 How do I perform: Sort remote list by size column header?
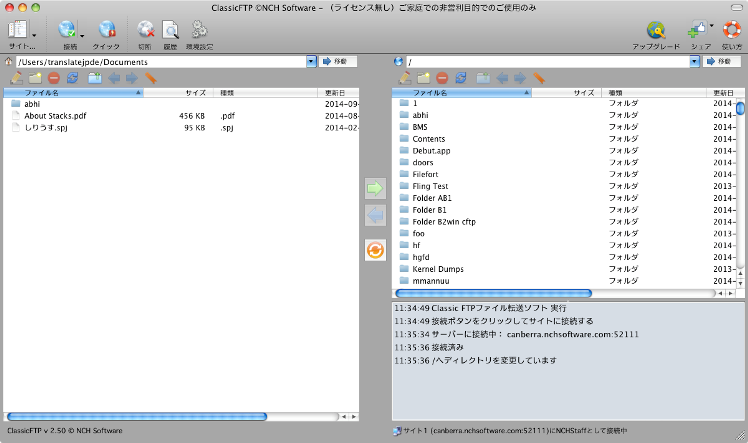[566, 93]
